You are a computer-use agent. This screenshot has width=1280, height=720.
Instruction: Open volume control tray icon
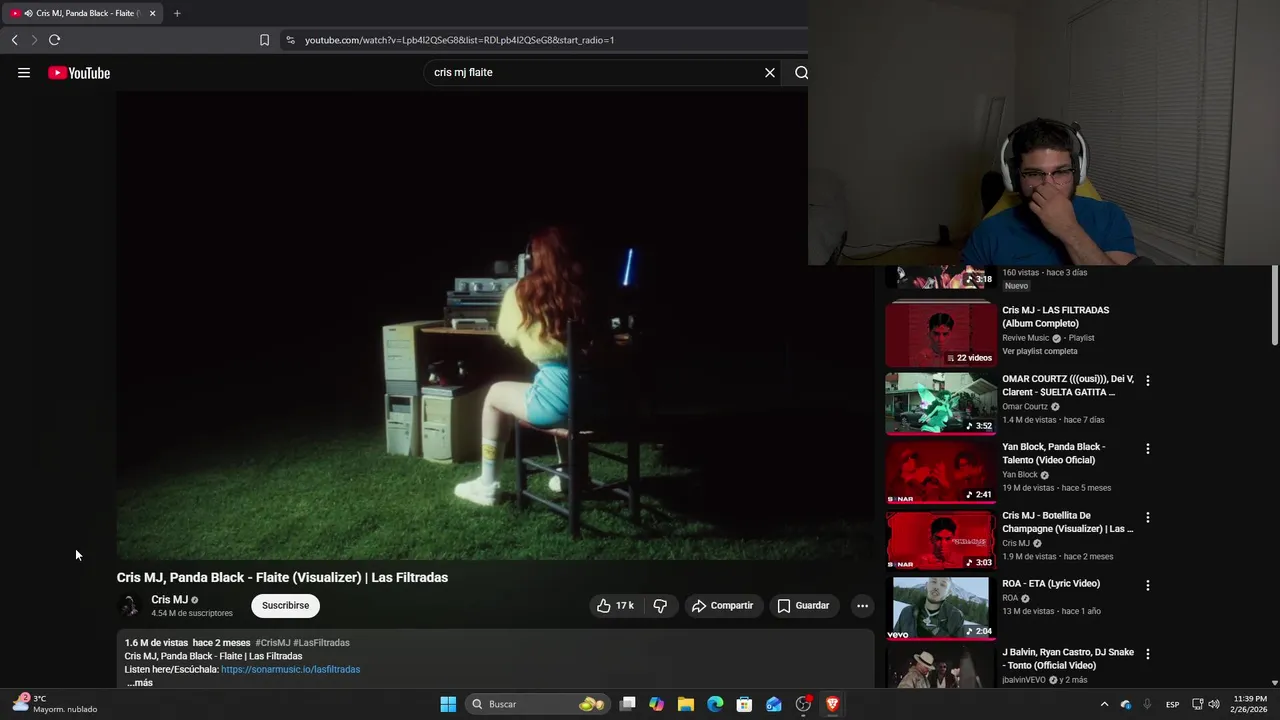pos(1214,704)
